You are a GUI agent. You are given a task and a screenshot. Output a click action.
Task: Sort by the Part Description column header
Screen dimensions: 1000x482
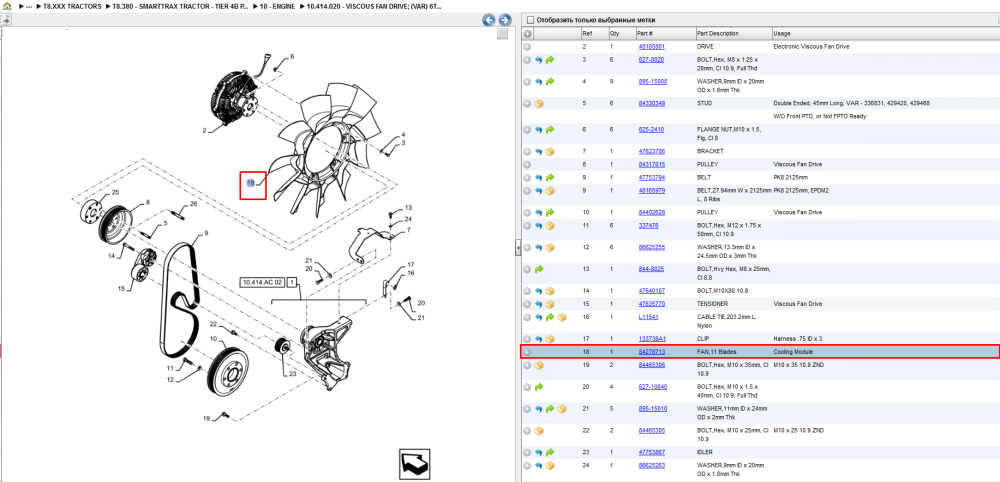point(718,34)
